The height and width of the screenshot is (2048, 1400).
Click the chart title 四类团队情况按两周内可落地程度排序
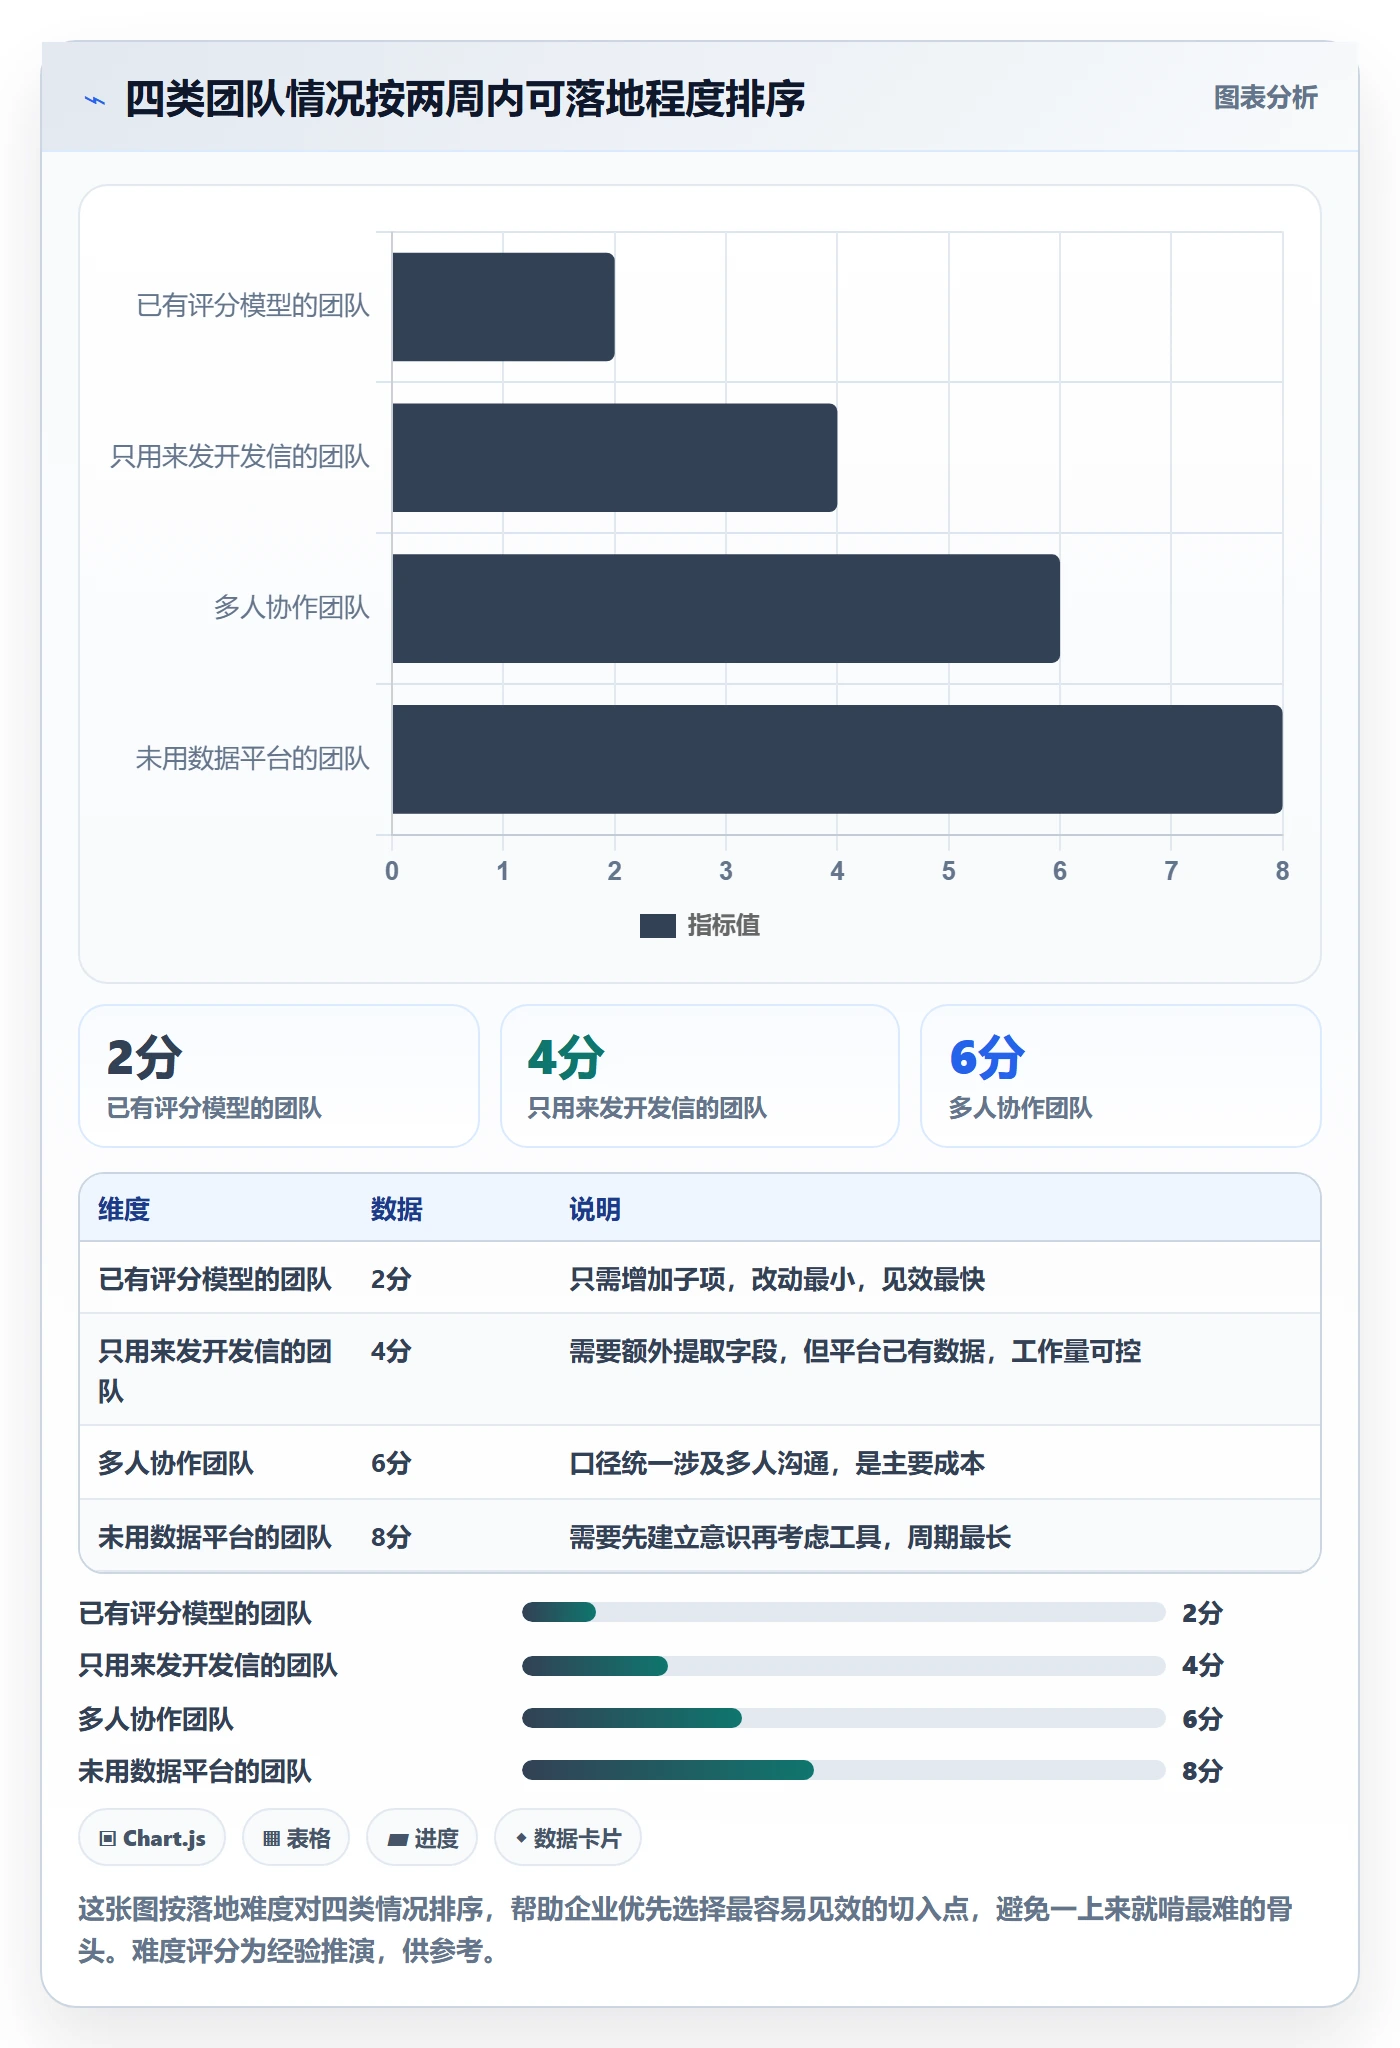(465, 99)
